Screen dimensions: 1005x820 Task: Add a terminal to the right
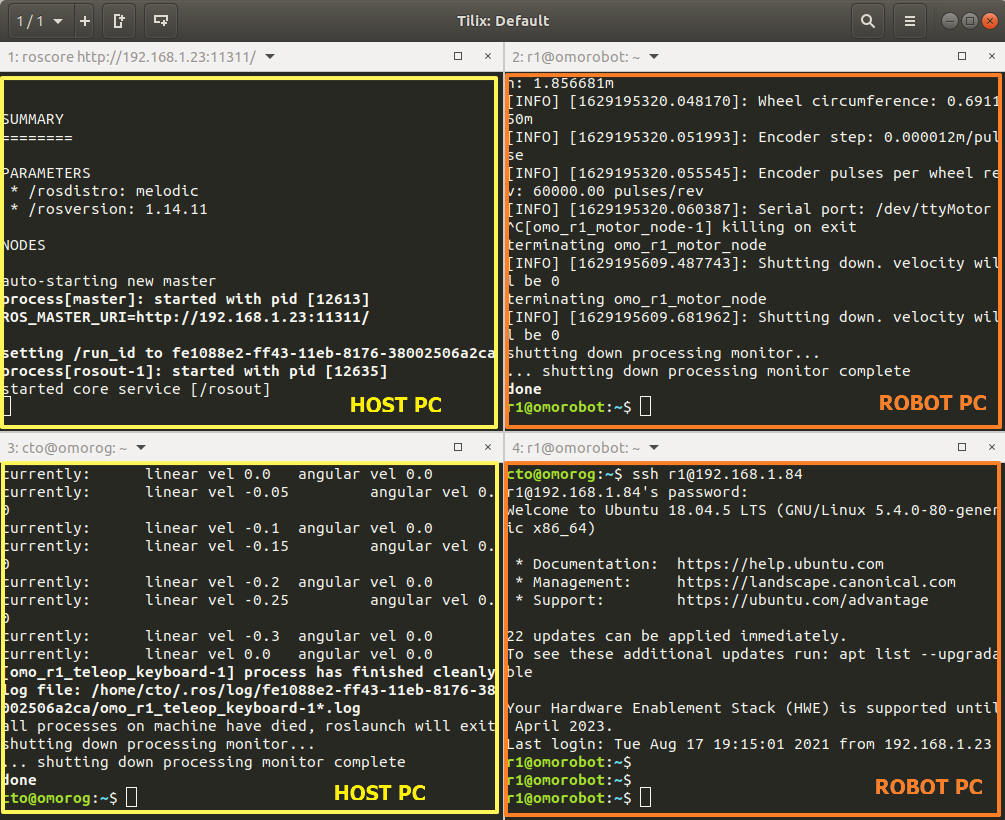pos(119,21)
